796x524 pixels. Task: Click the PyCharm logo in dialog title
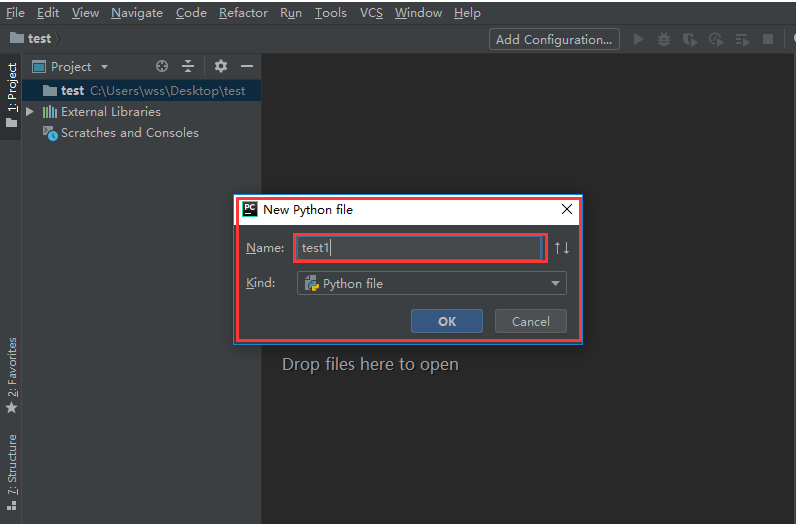(x=250, y=209)
